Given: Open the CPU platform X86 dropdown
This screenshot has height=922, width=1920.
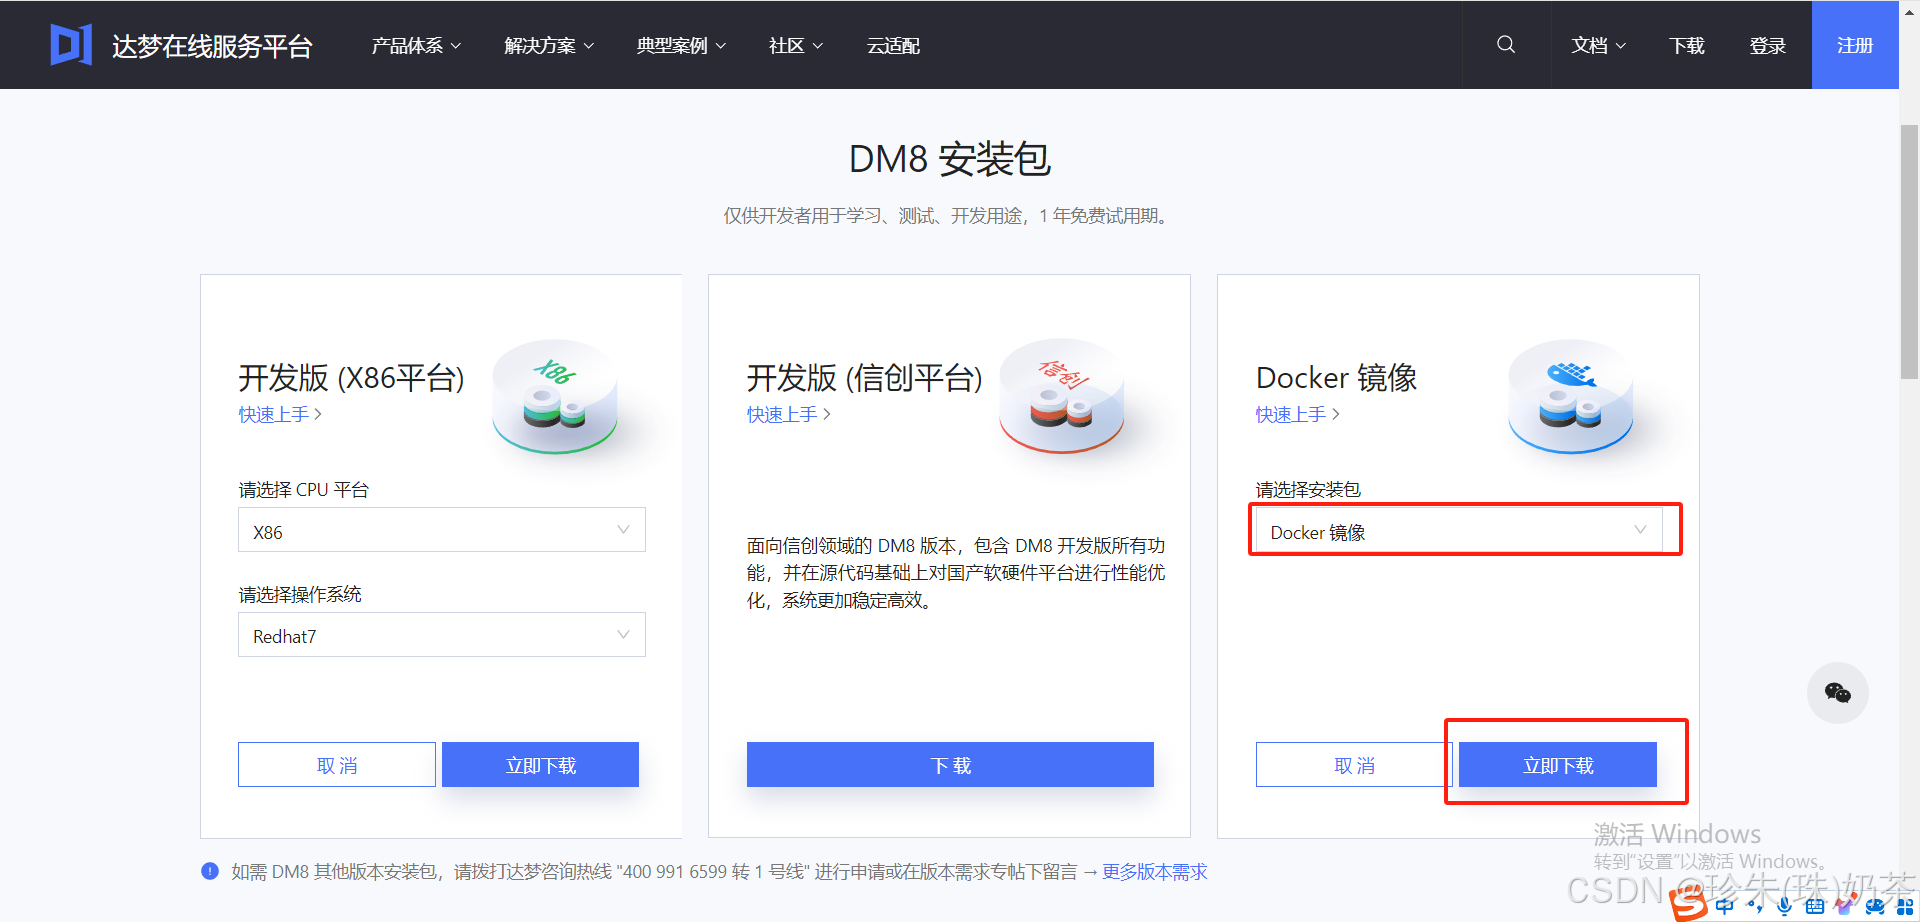Looking at the screenshot, I should (442, 530).
